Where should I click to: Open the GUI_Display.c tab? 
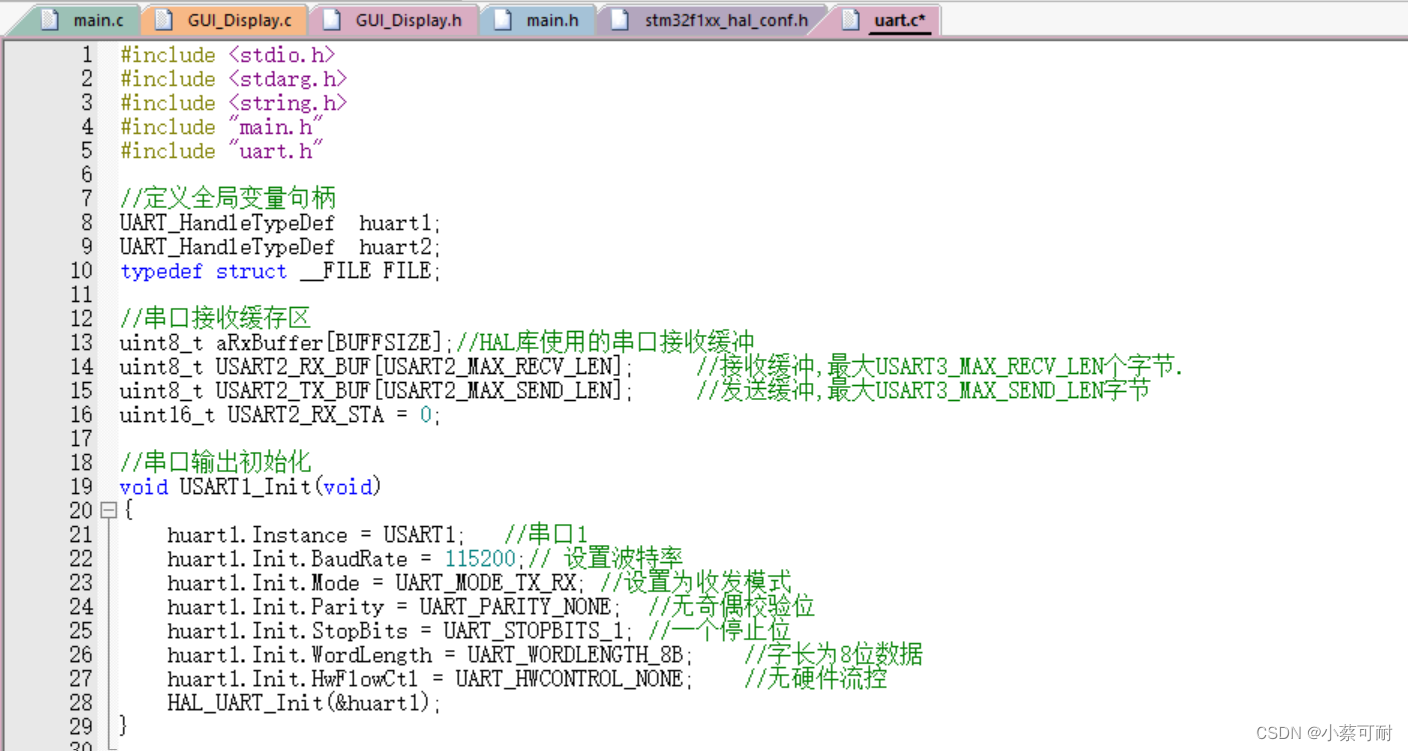point(224,20)
